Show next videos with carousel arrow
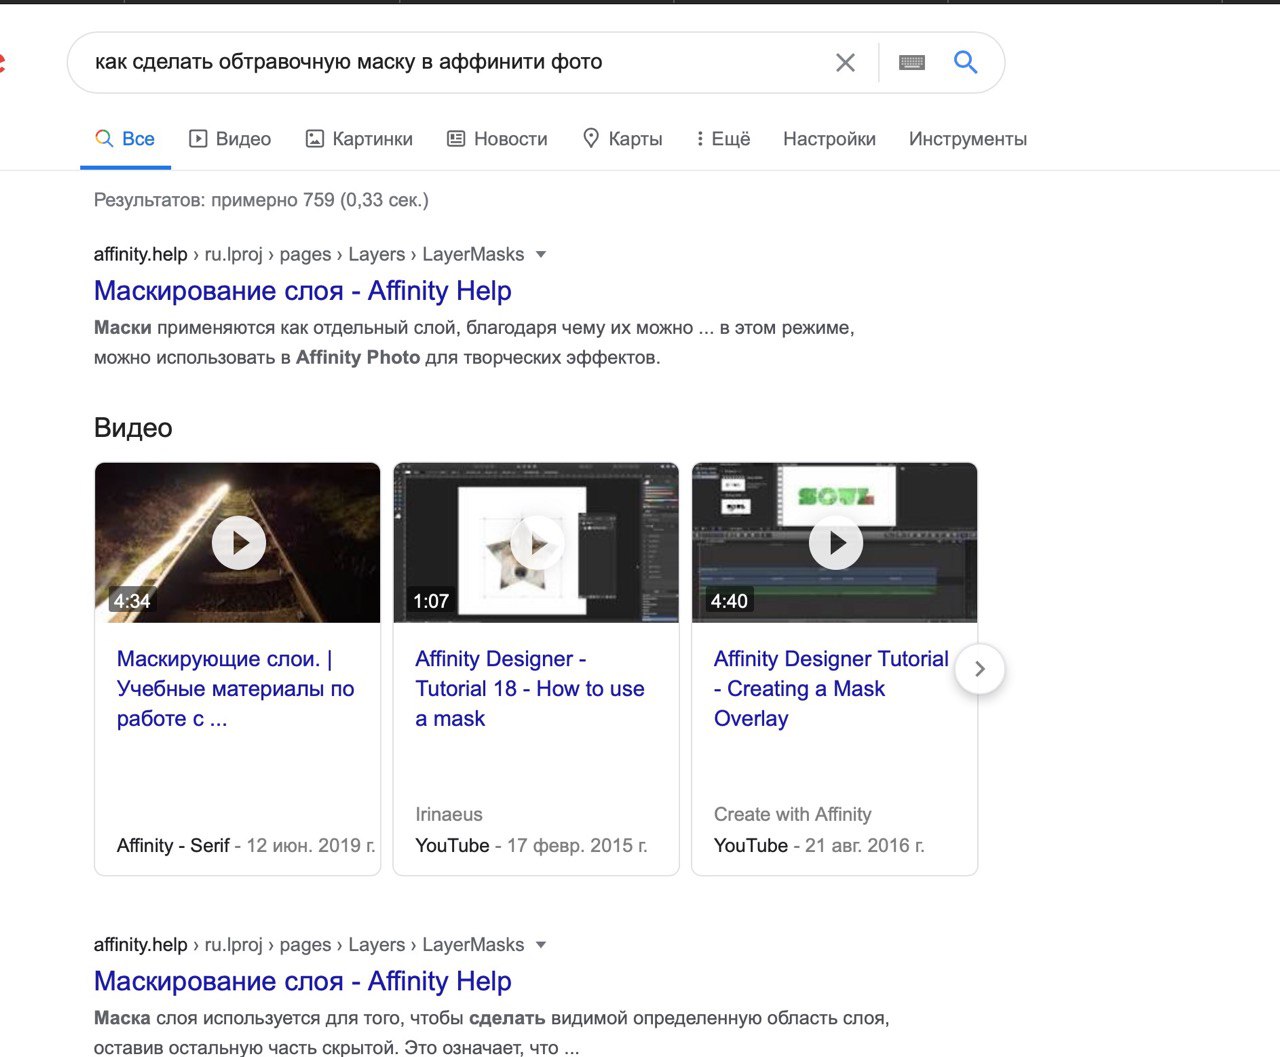 980,669
